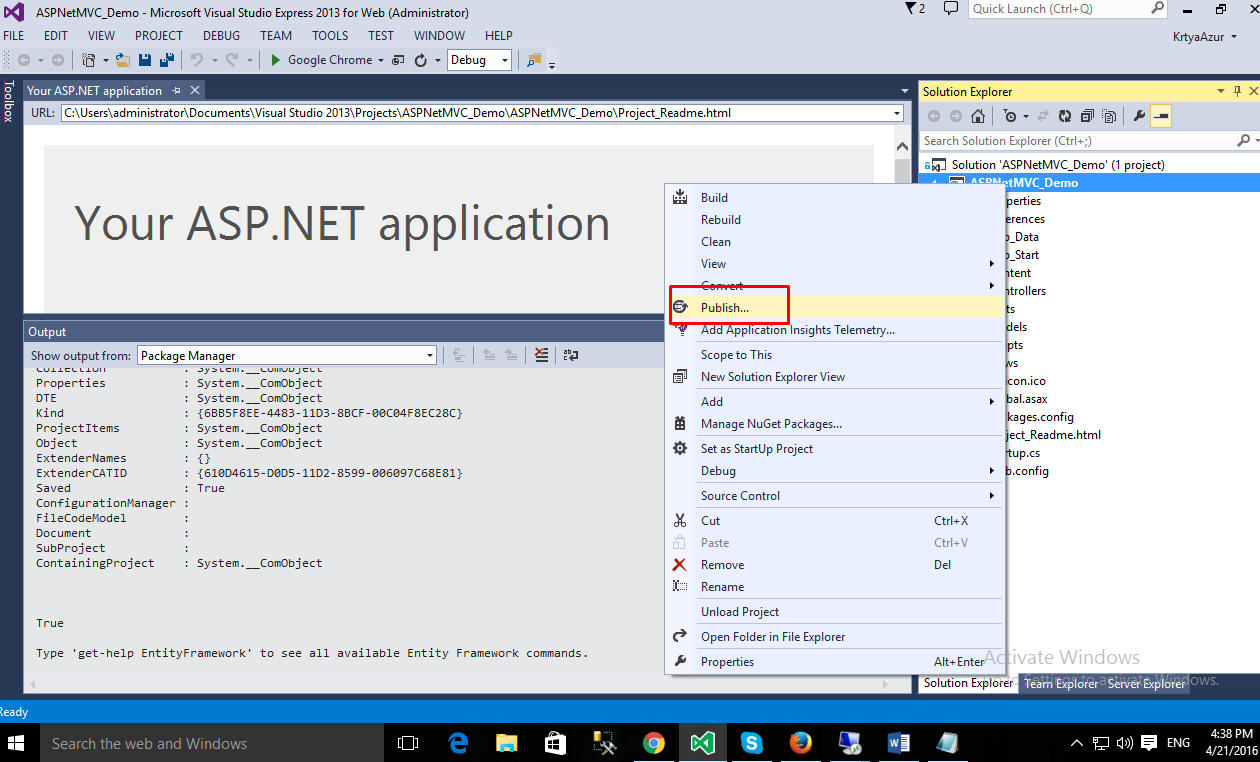Open Microsoft Word from the taskbar

point(898,743)
